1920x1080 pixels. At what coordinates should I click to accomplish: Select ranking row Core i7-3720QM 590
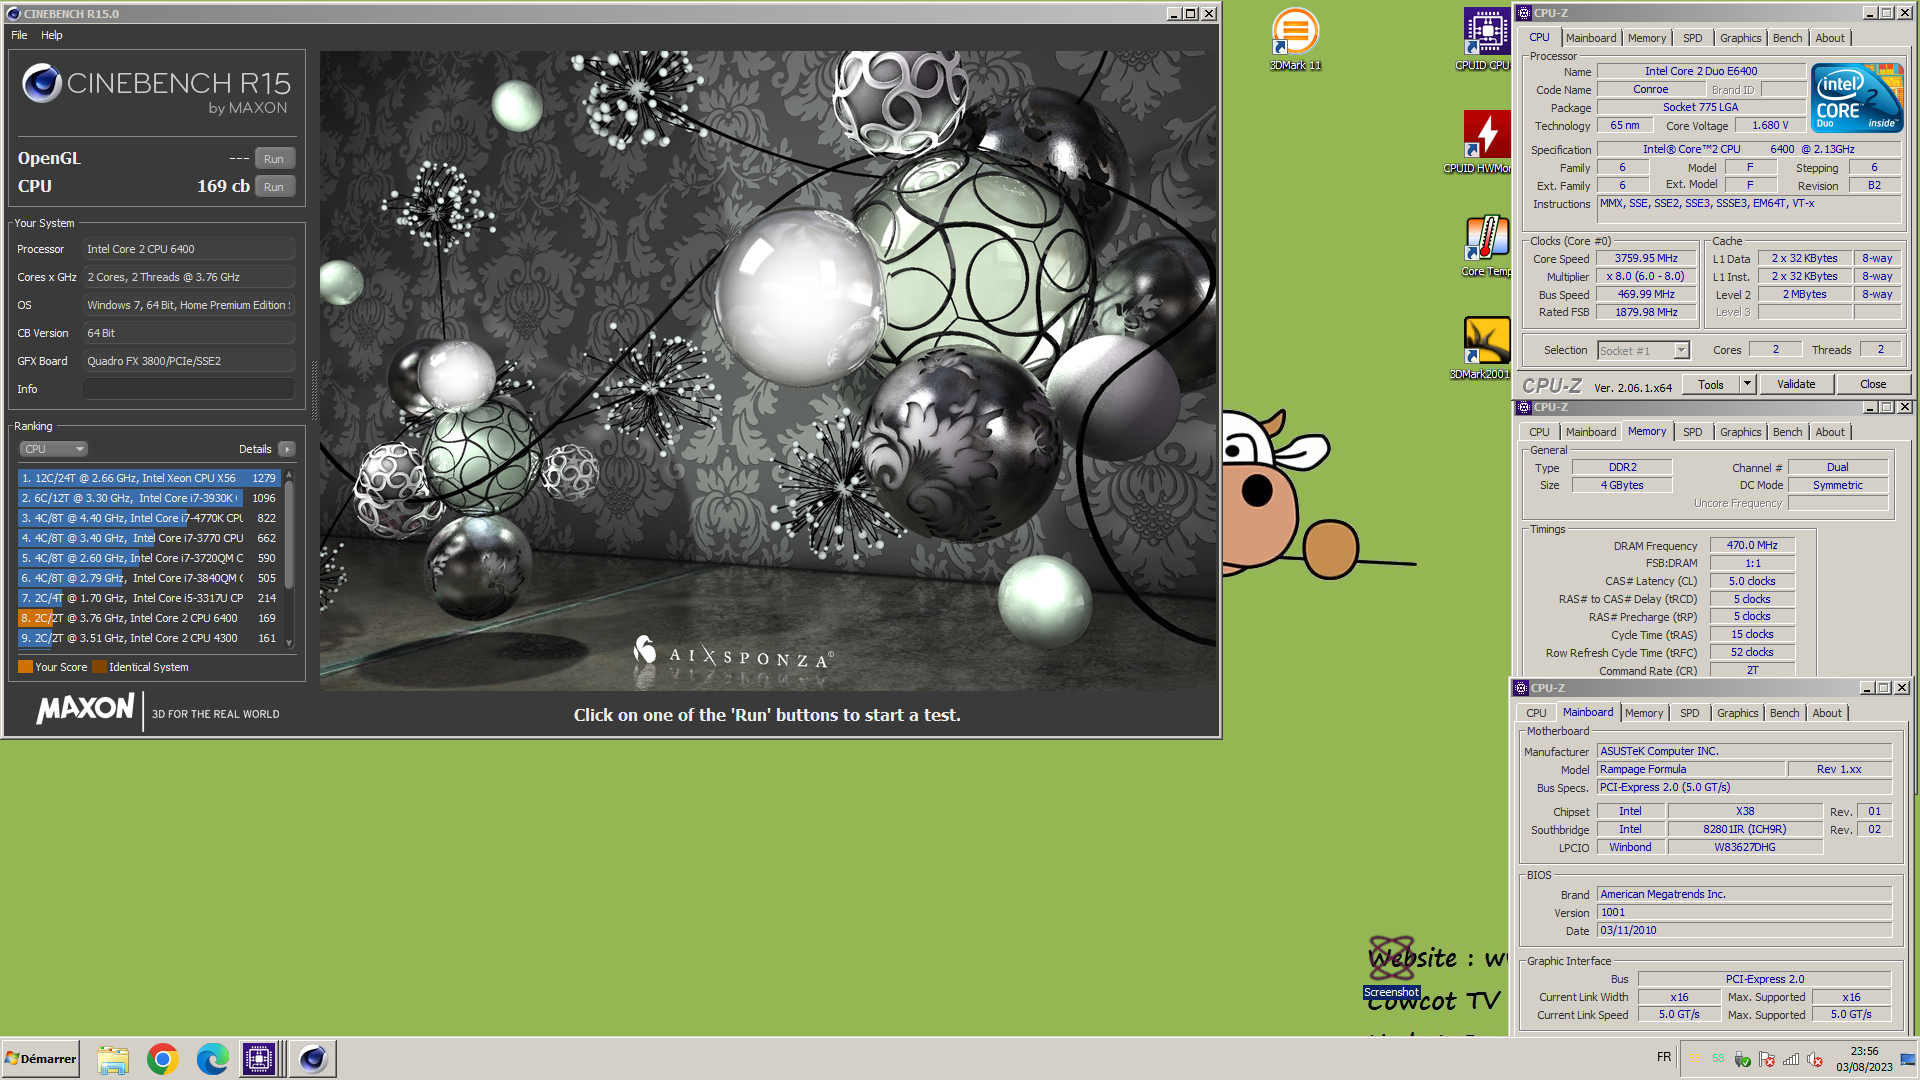148,558
